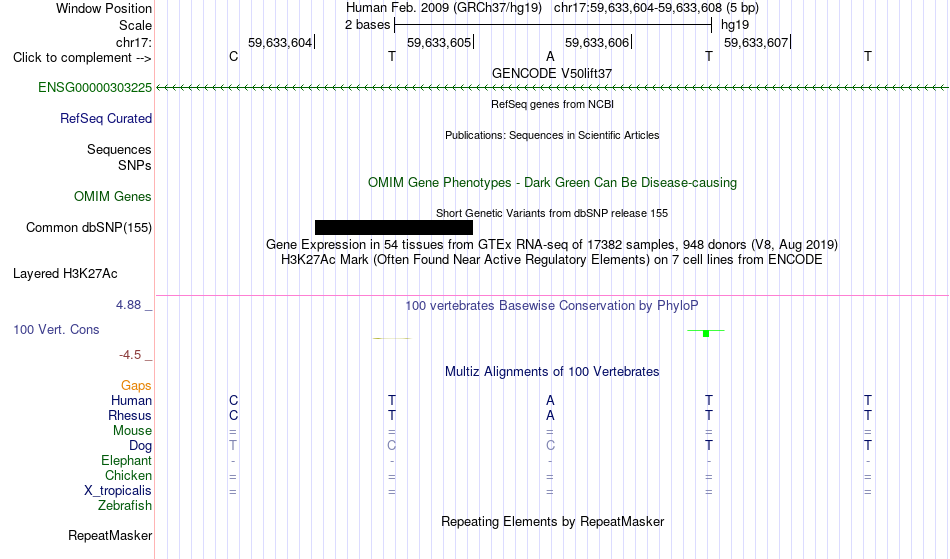Click GENCODE V50lift37 track title

[552, 73]
